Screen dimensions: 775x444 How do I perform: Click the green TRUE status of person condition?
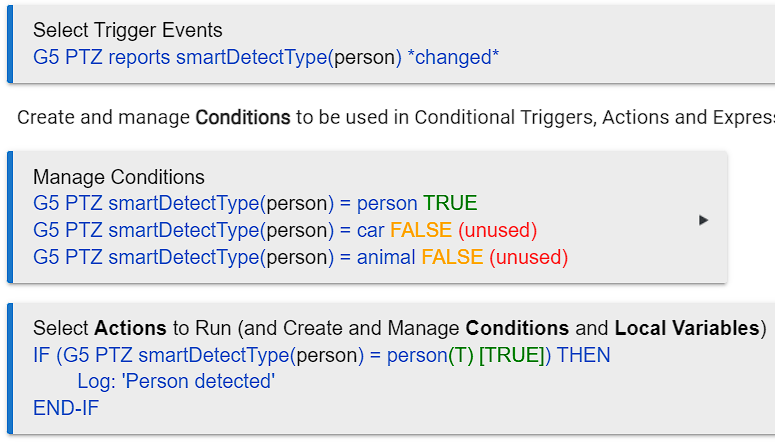pos(450,204)
